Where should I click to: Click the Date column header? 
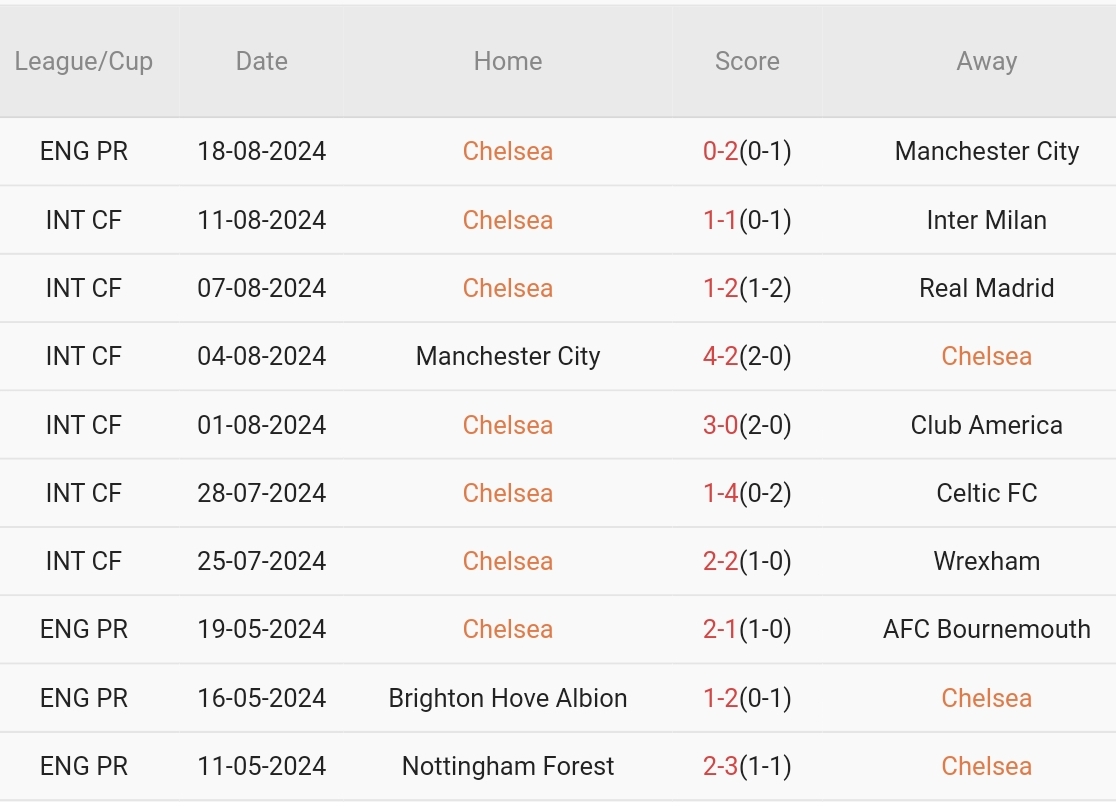262,61
